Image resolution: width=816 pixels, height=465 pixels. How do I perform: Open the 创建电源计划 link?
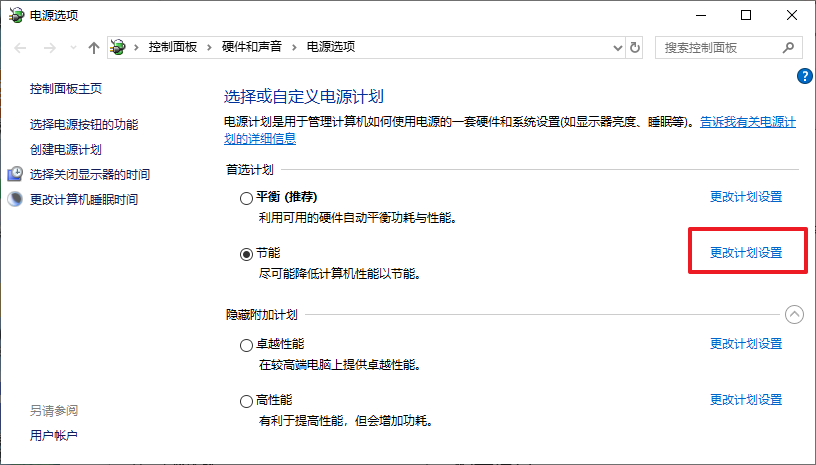[x=66, y=149]
